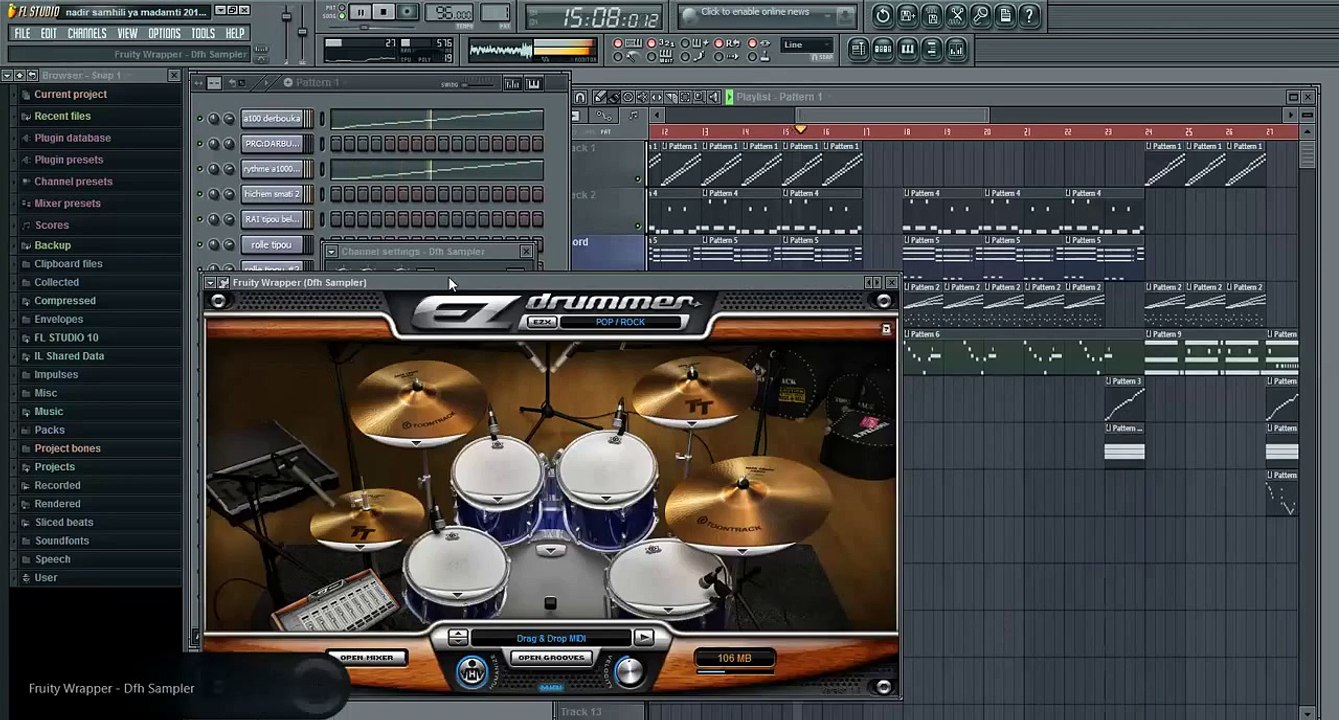This screenshot has width=1339, height=720.
Task: Toggle step 1 of PRC:DARBU channel
Action: click(x=336, y=144)
